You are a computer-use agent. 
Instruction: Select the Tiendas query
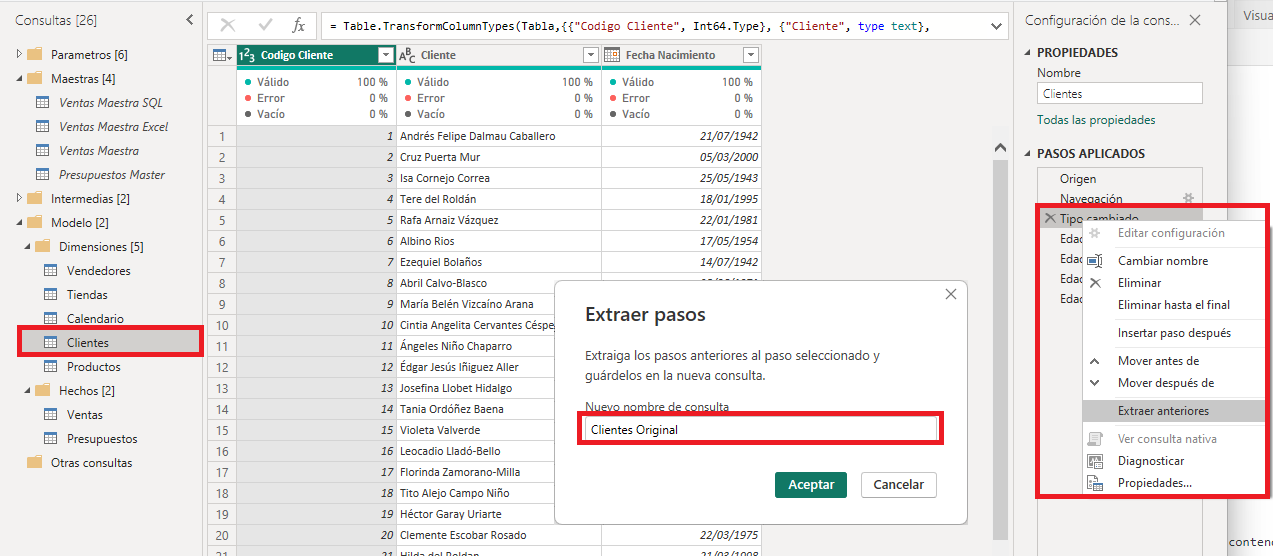[x=87, y=295]
